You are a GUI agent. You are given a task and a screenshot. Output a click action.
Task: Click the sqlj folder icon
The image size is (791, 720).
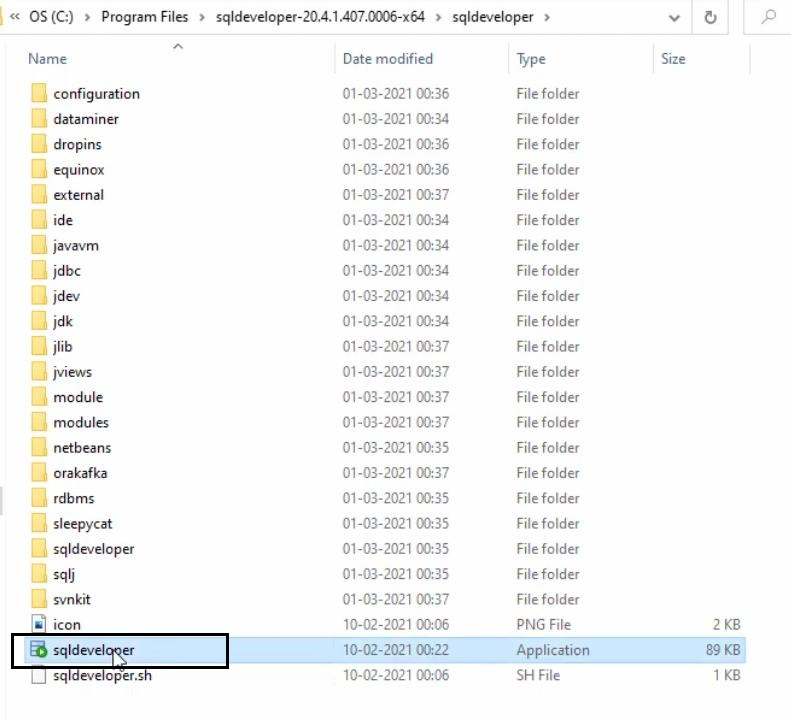pos(39,574)
